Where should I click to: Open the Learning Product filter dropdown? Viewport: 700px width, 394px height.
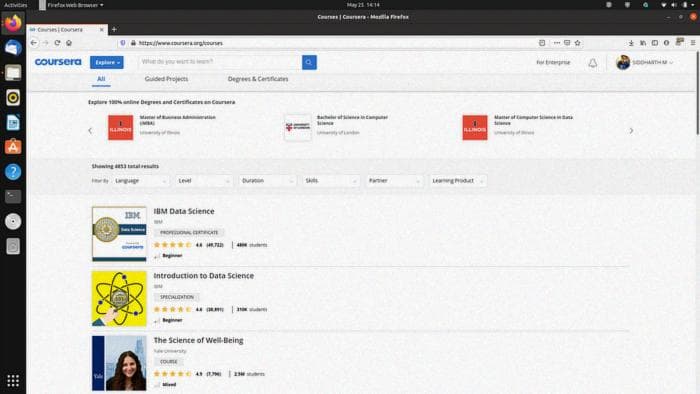coord(458,181)
